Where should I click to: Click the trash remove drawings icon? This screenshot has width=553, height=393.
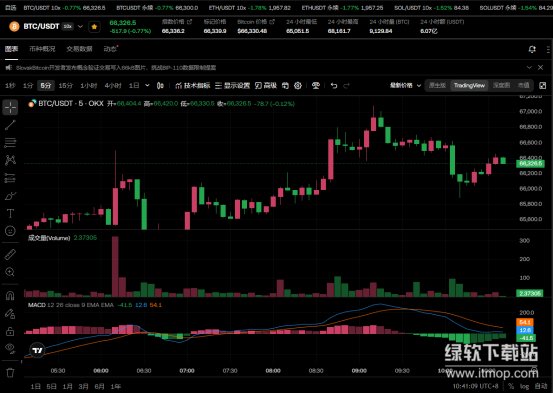pyautogui.click(x=10, y=373)
